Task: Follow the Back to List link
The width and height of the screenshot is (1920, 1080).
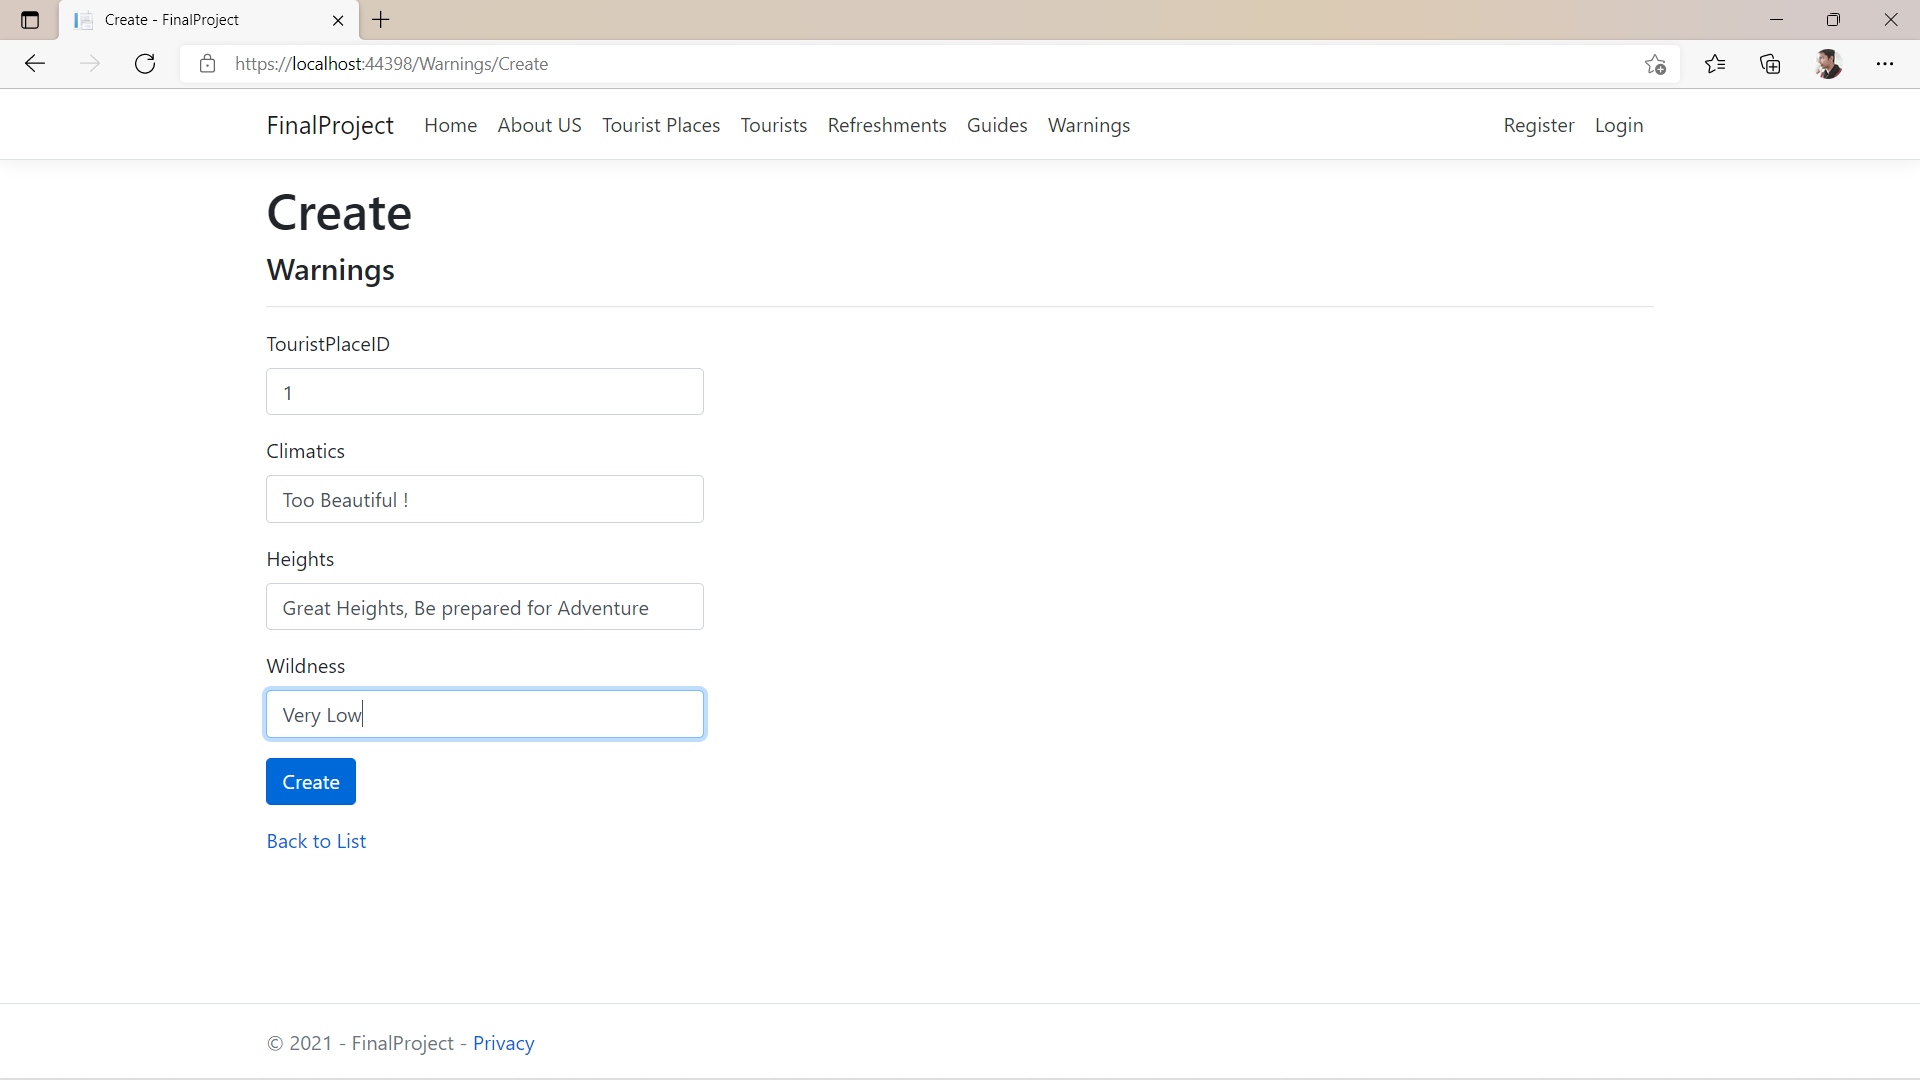Action: tap(316, 840)
